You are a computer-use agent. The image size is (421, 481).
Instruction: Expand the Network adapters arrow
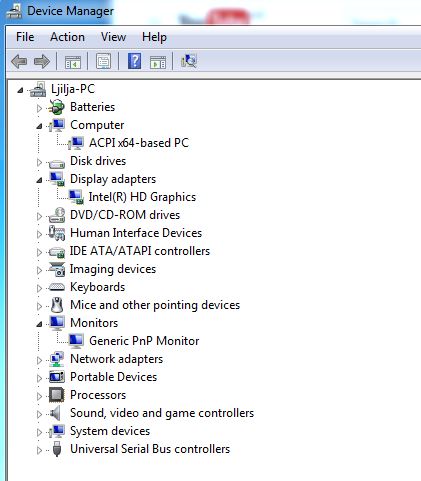tap(39, 360)
